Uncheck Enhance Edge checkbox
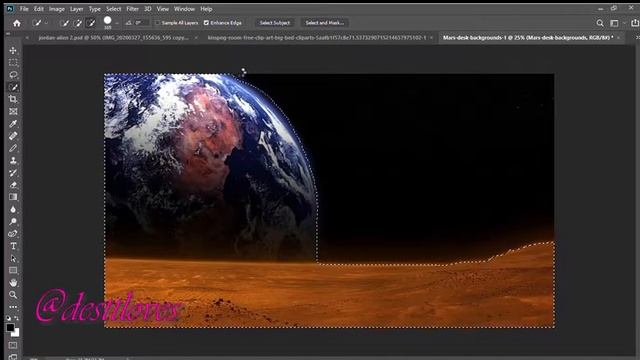This screenshot has width=640, height=360. (x=206, y=23)
